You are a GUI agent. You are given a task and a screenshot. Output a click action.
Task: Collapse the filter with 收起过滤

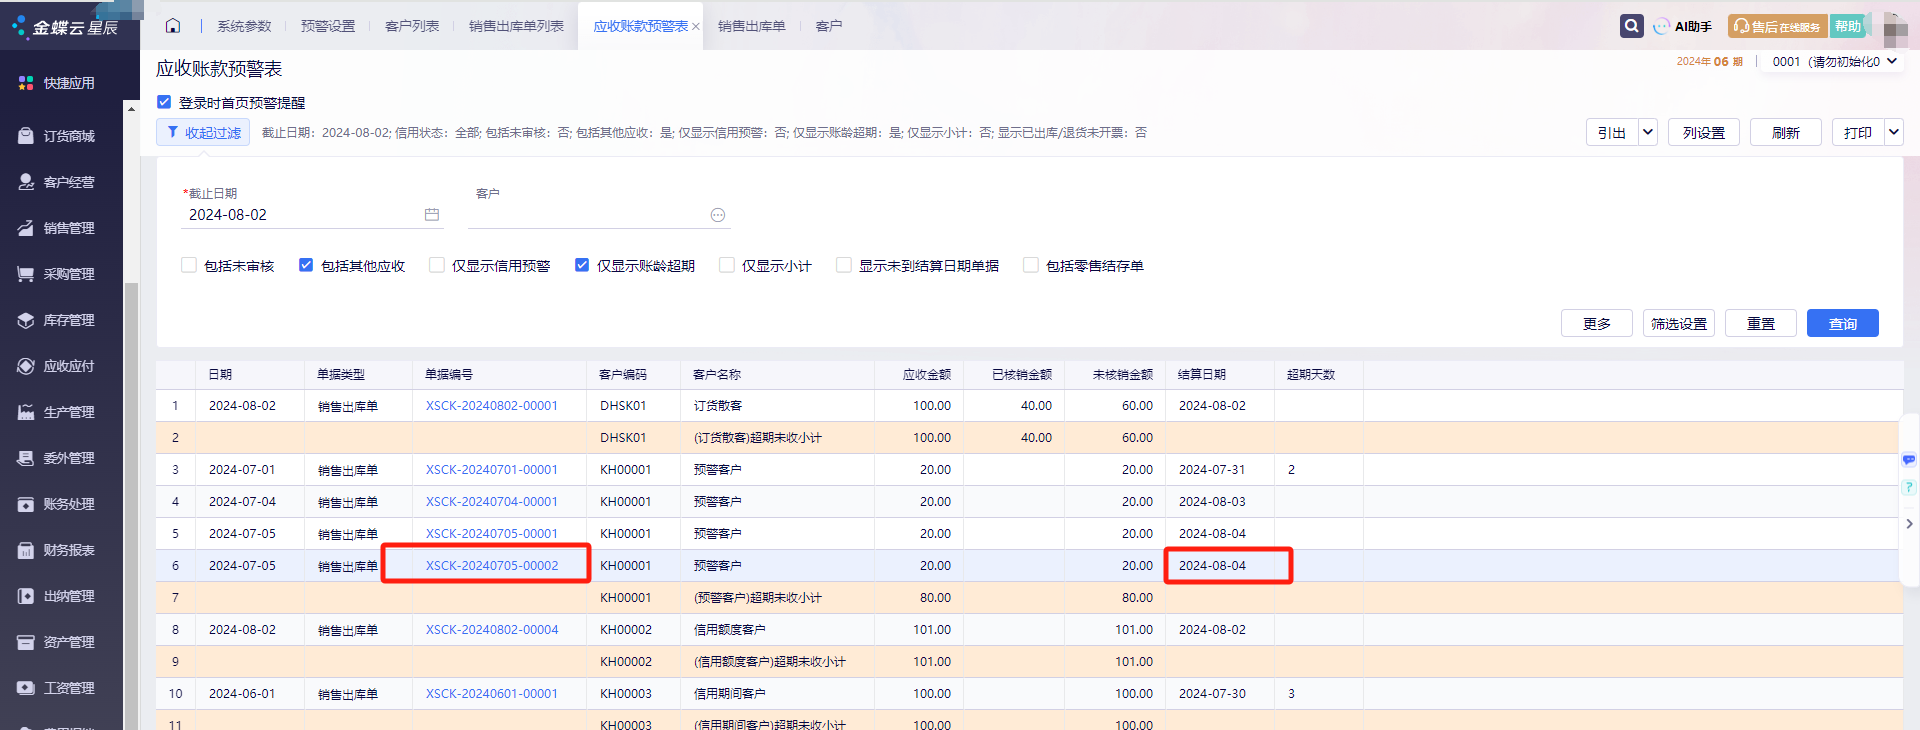pyautogui.click(x=203, y=132)
